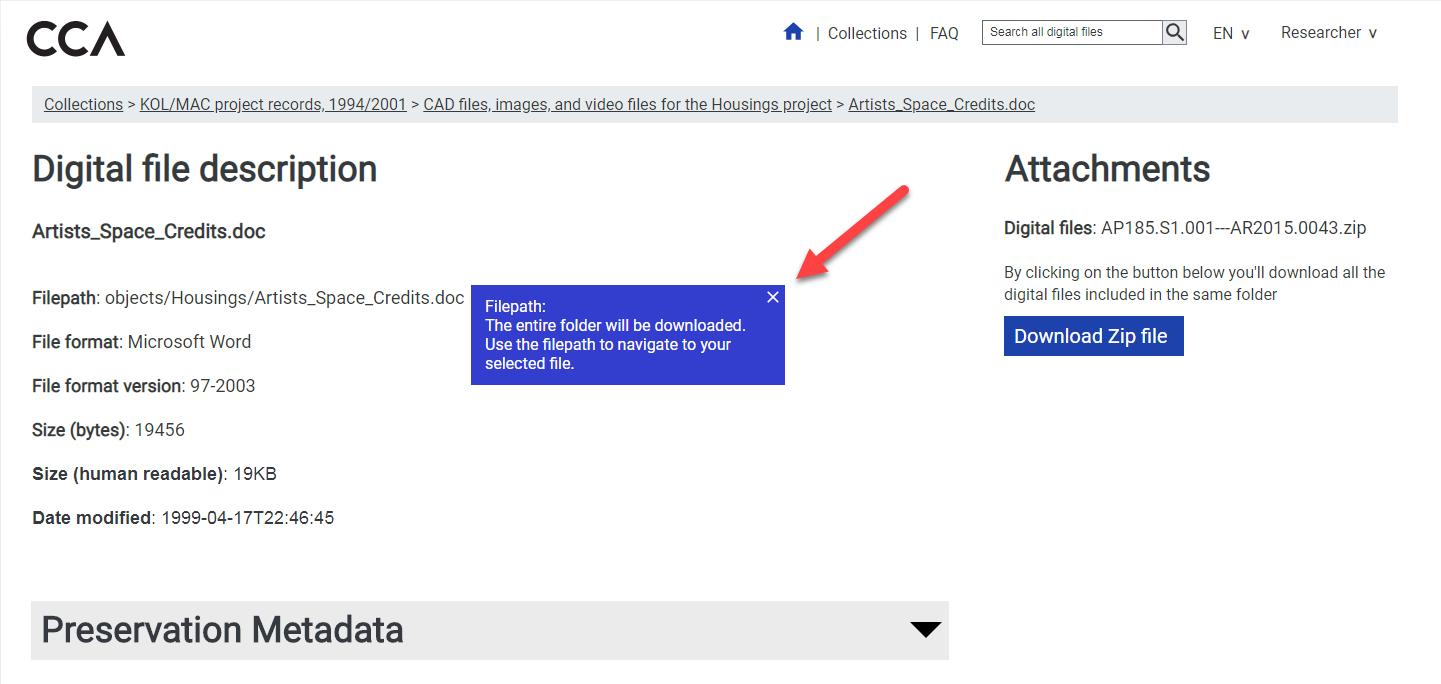This screenshot has height=684, width=1441.
Task: Click Artists_Space_Credits.doc breadcrumb link
Action: tap(942, 104)
